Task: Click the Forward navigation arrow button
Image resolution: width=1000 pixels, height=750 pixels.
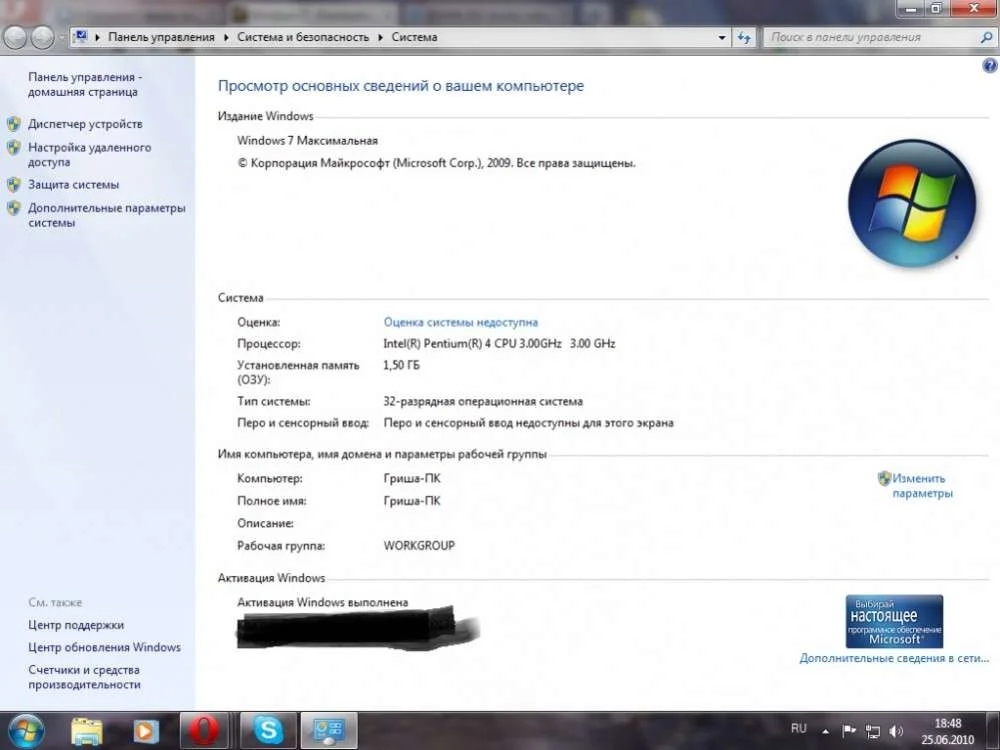Action: (42, 38)
